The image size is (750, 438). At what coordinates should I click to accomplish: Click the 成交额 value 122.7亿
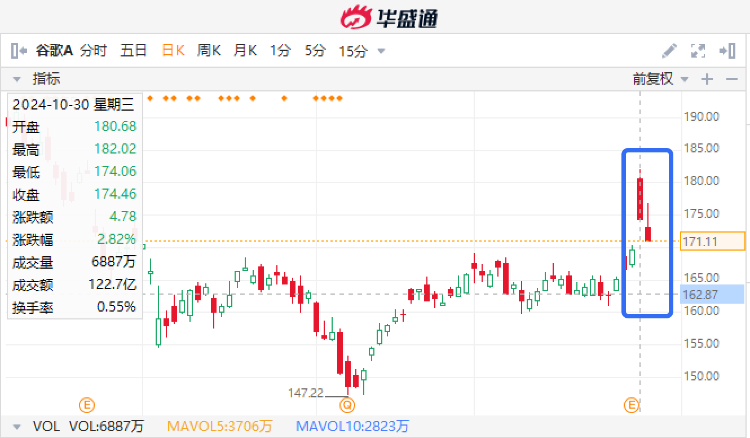click(112, 285)
